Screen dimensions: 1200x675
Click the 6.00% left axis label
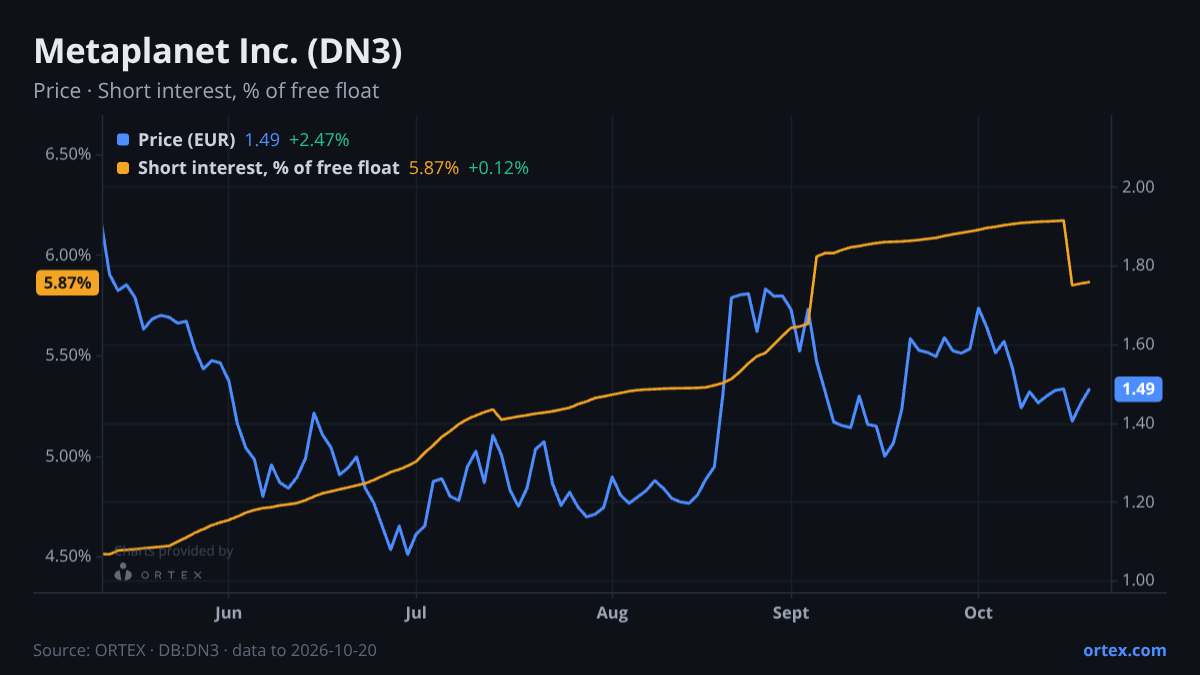[x=68, y=255]
